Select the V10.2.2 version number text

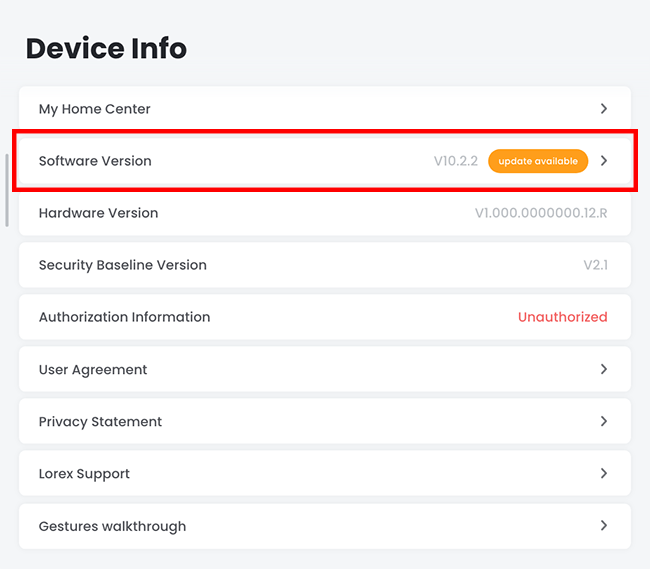coord(455,161)
